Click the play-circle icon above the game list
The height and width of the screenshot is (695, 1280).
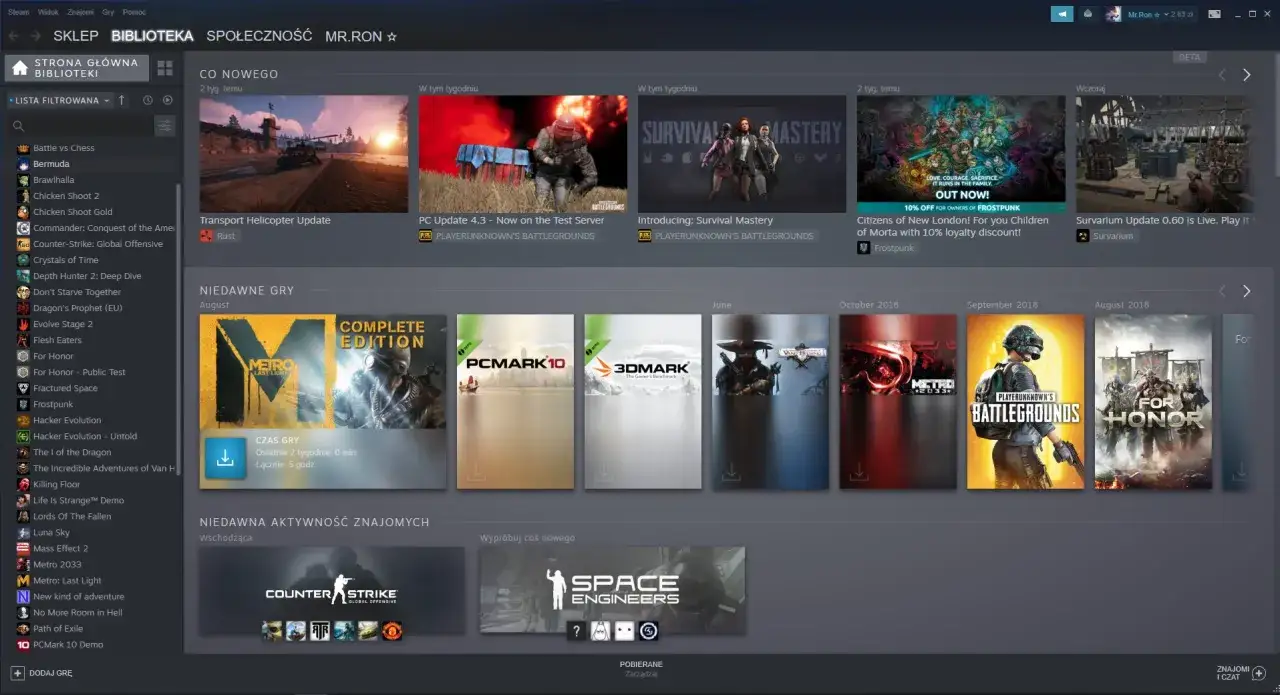click(167, 100)
